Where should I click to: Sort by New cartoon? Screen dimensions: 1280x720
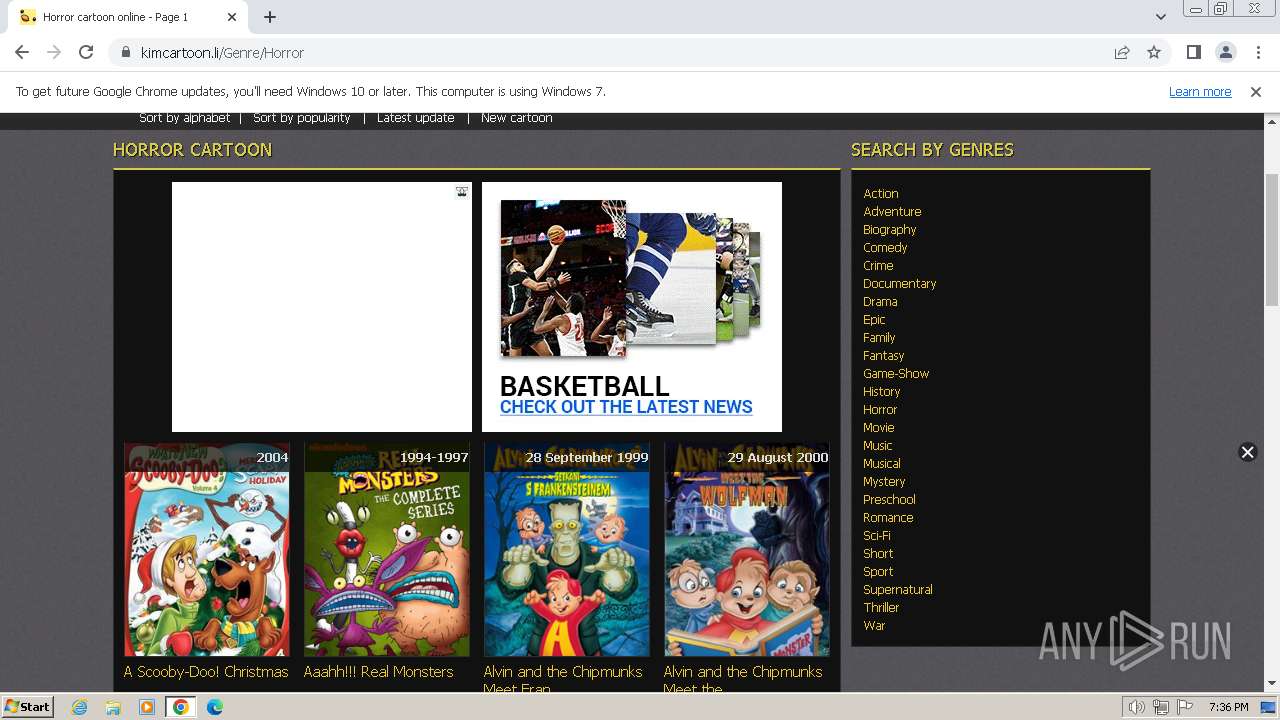click(x=516, y=118)
